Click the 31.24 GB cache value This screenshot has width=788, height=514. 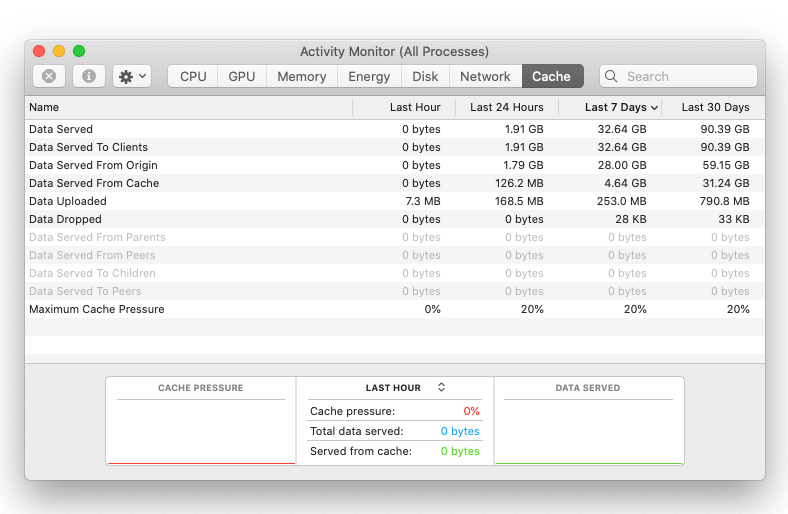tap(726, 183)
